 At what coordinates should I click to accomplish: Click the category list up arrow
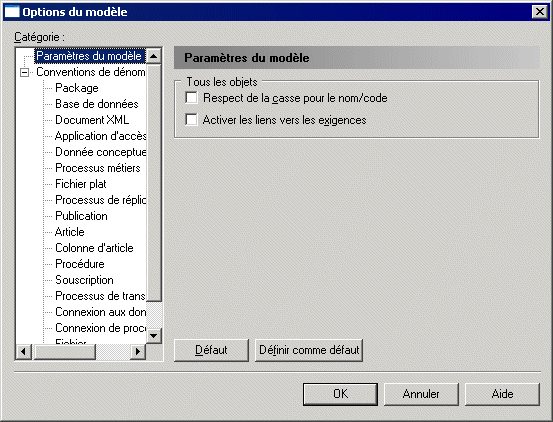pos(154,56)
